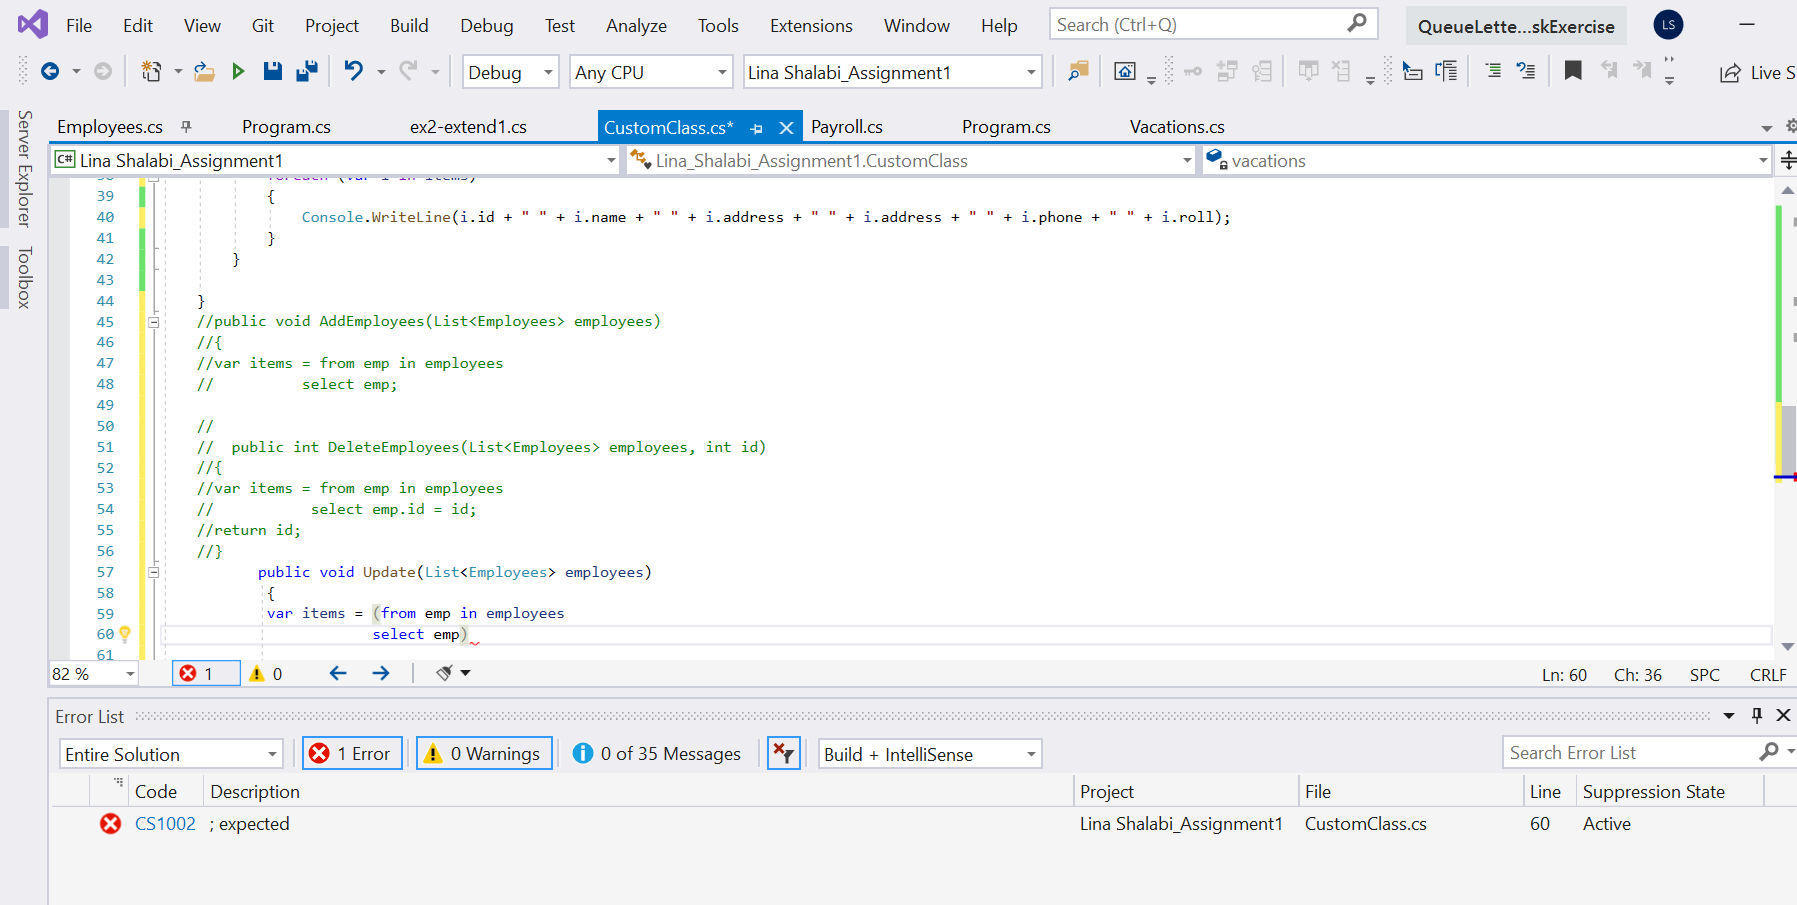Viewport: 1797px width, 905px height.
Task: Click the clear filters icon in Error List
Action: (784, 753)
